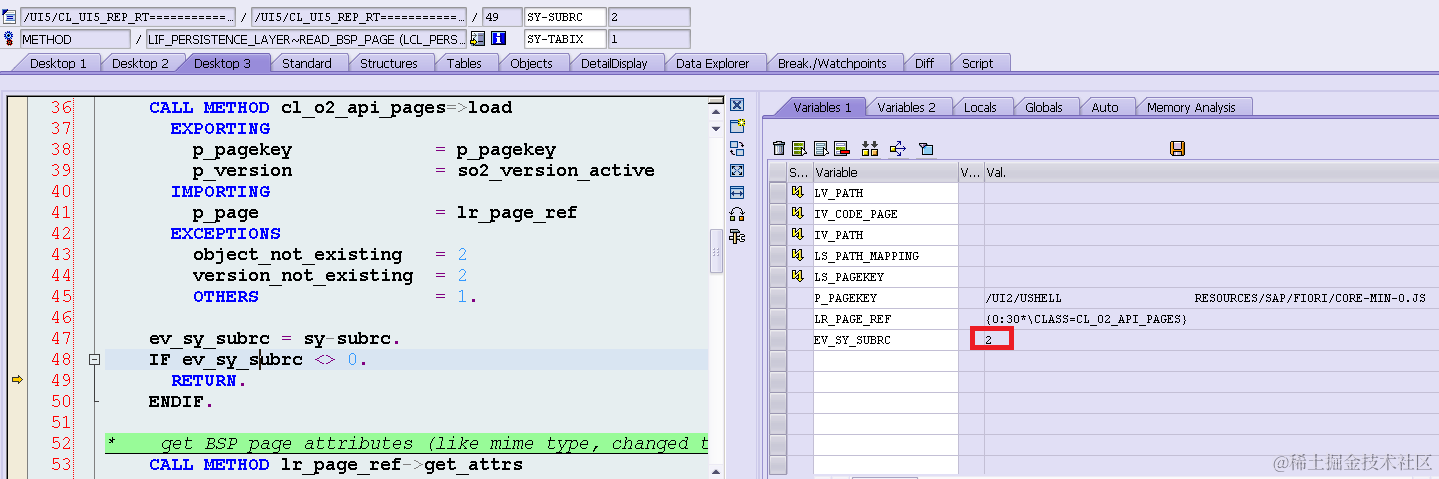
Task: Click the SY-TABIX field in the header
Action: [x=565, y=39]
